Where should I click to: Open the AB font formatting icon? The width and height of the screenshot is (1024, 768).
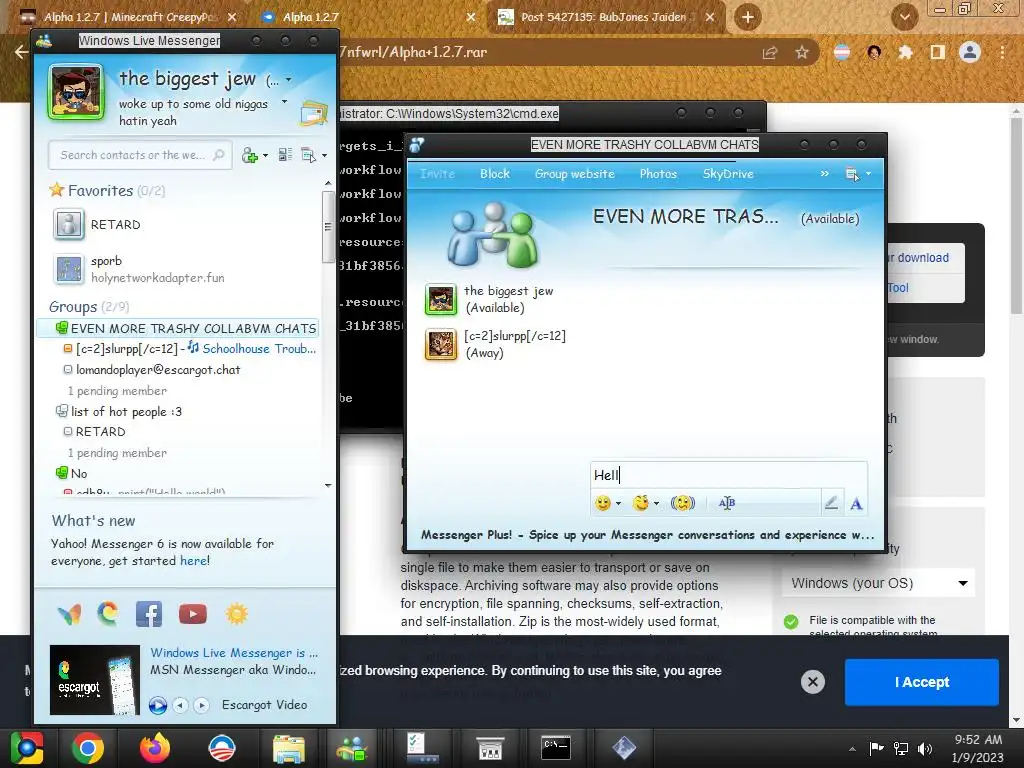[x=727, y=503]
